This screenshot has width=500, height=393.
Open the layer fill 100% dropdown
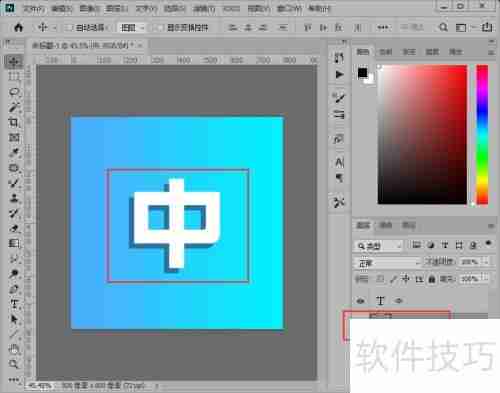coord(487,279)
